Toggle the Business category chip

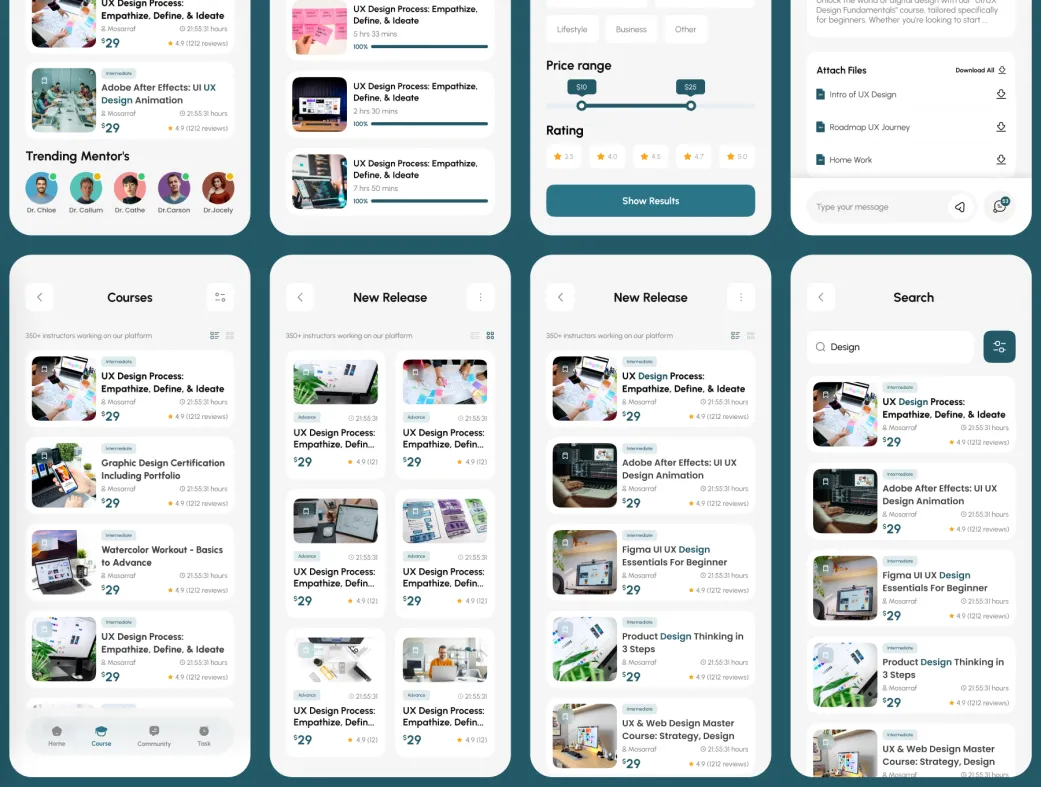(631, 30)
